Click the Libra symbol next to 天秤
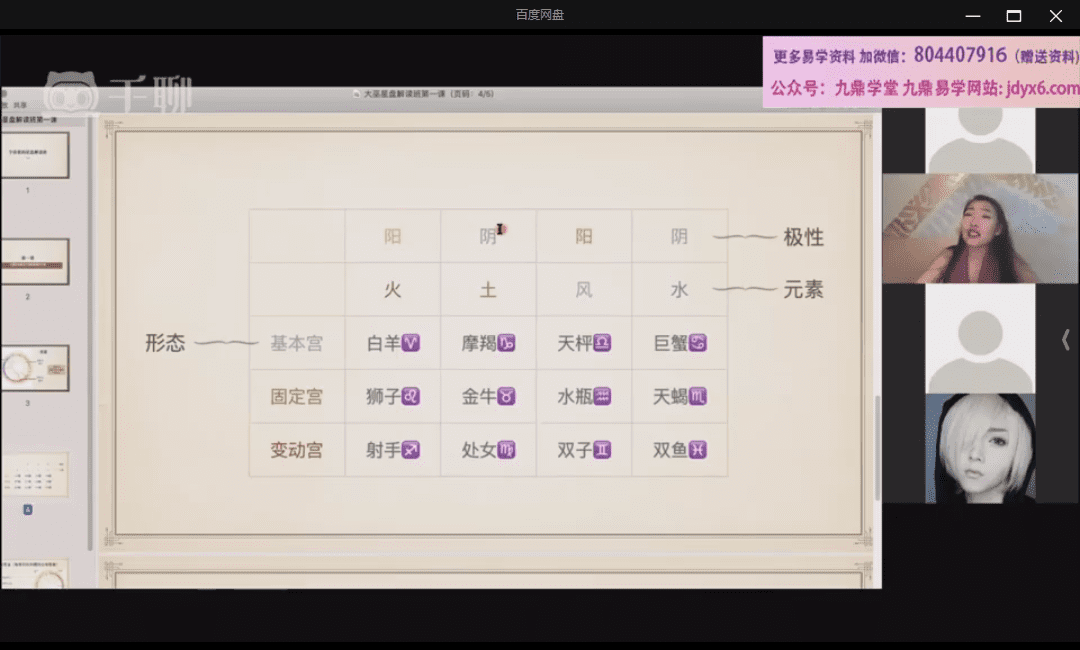 click(602, 343)
